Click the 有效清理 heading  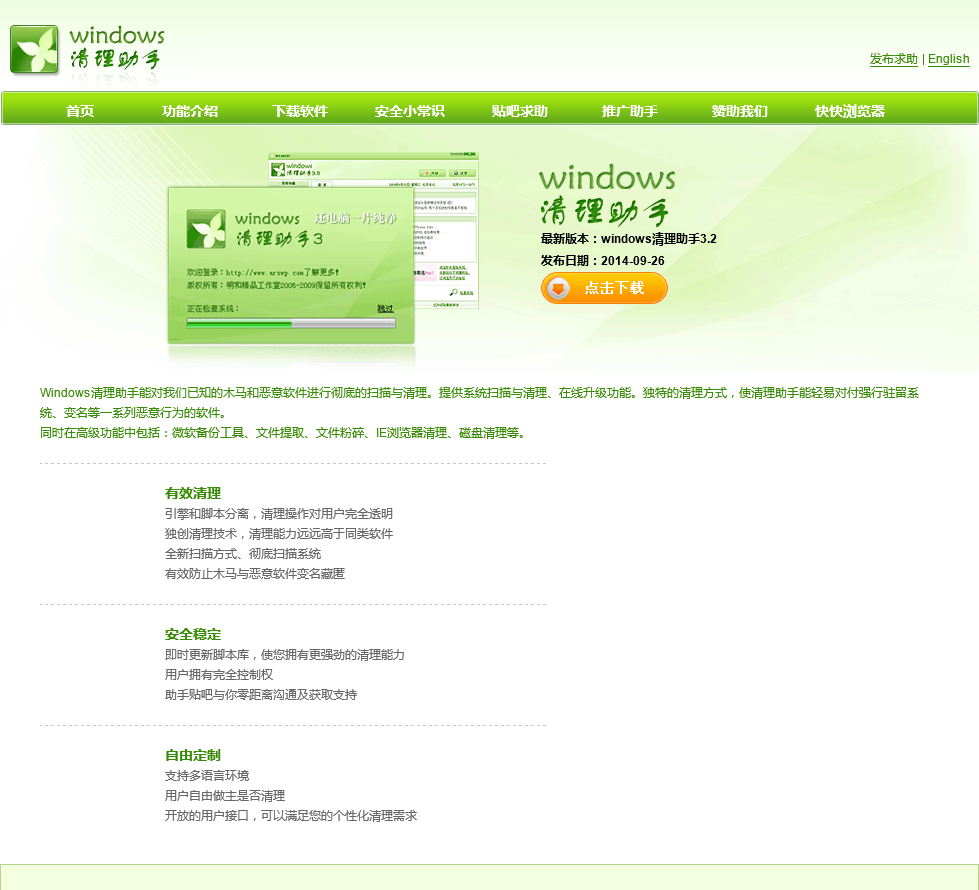point(192,493)
